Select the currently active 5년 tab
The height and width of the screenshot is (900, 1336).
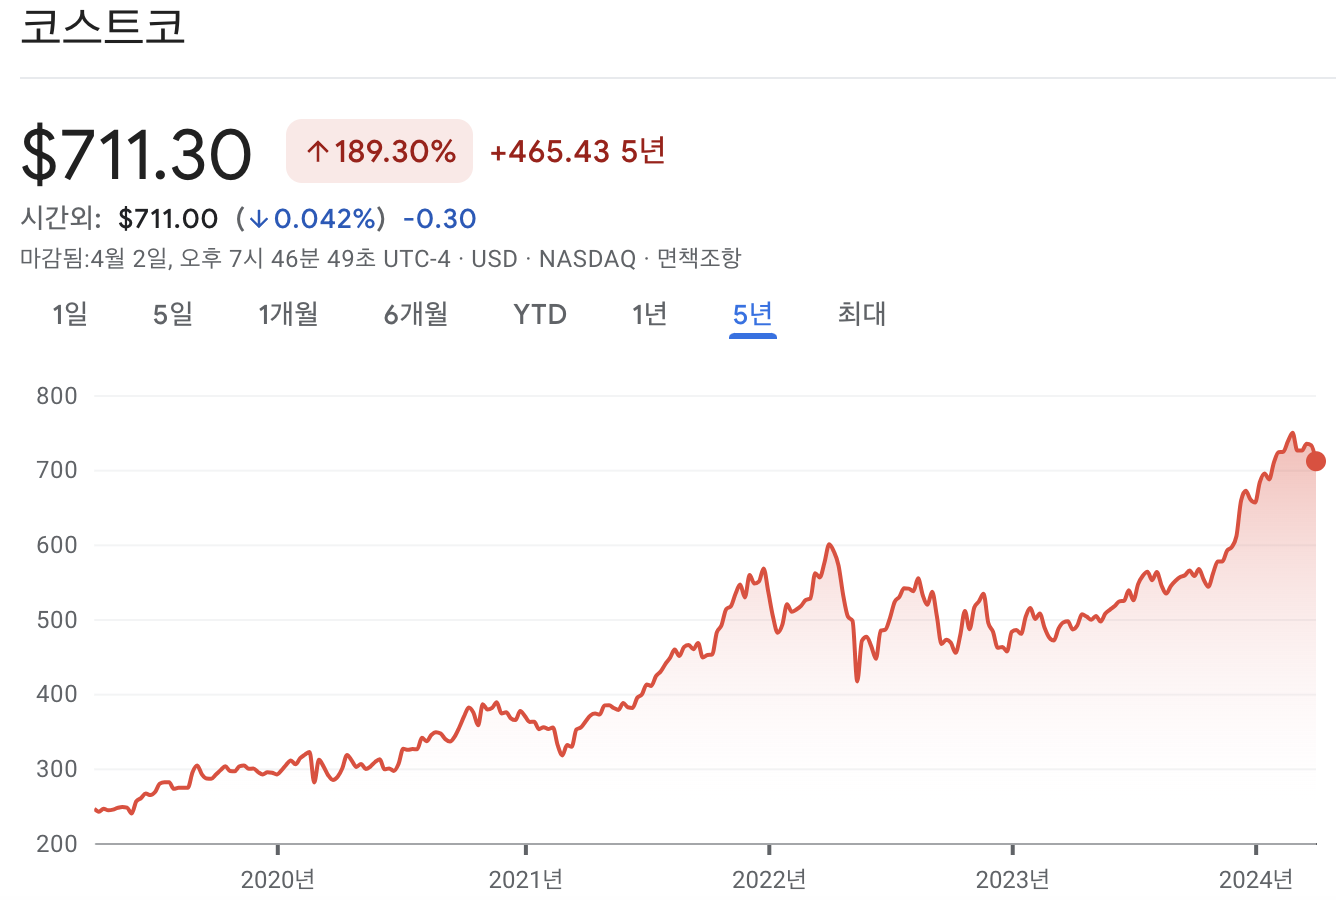point(753,314)
